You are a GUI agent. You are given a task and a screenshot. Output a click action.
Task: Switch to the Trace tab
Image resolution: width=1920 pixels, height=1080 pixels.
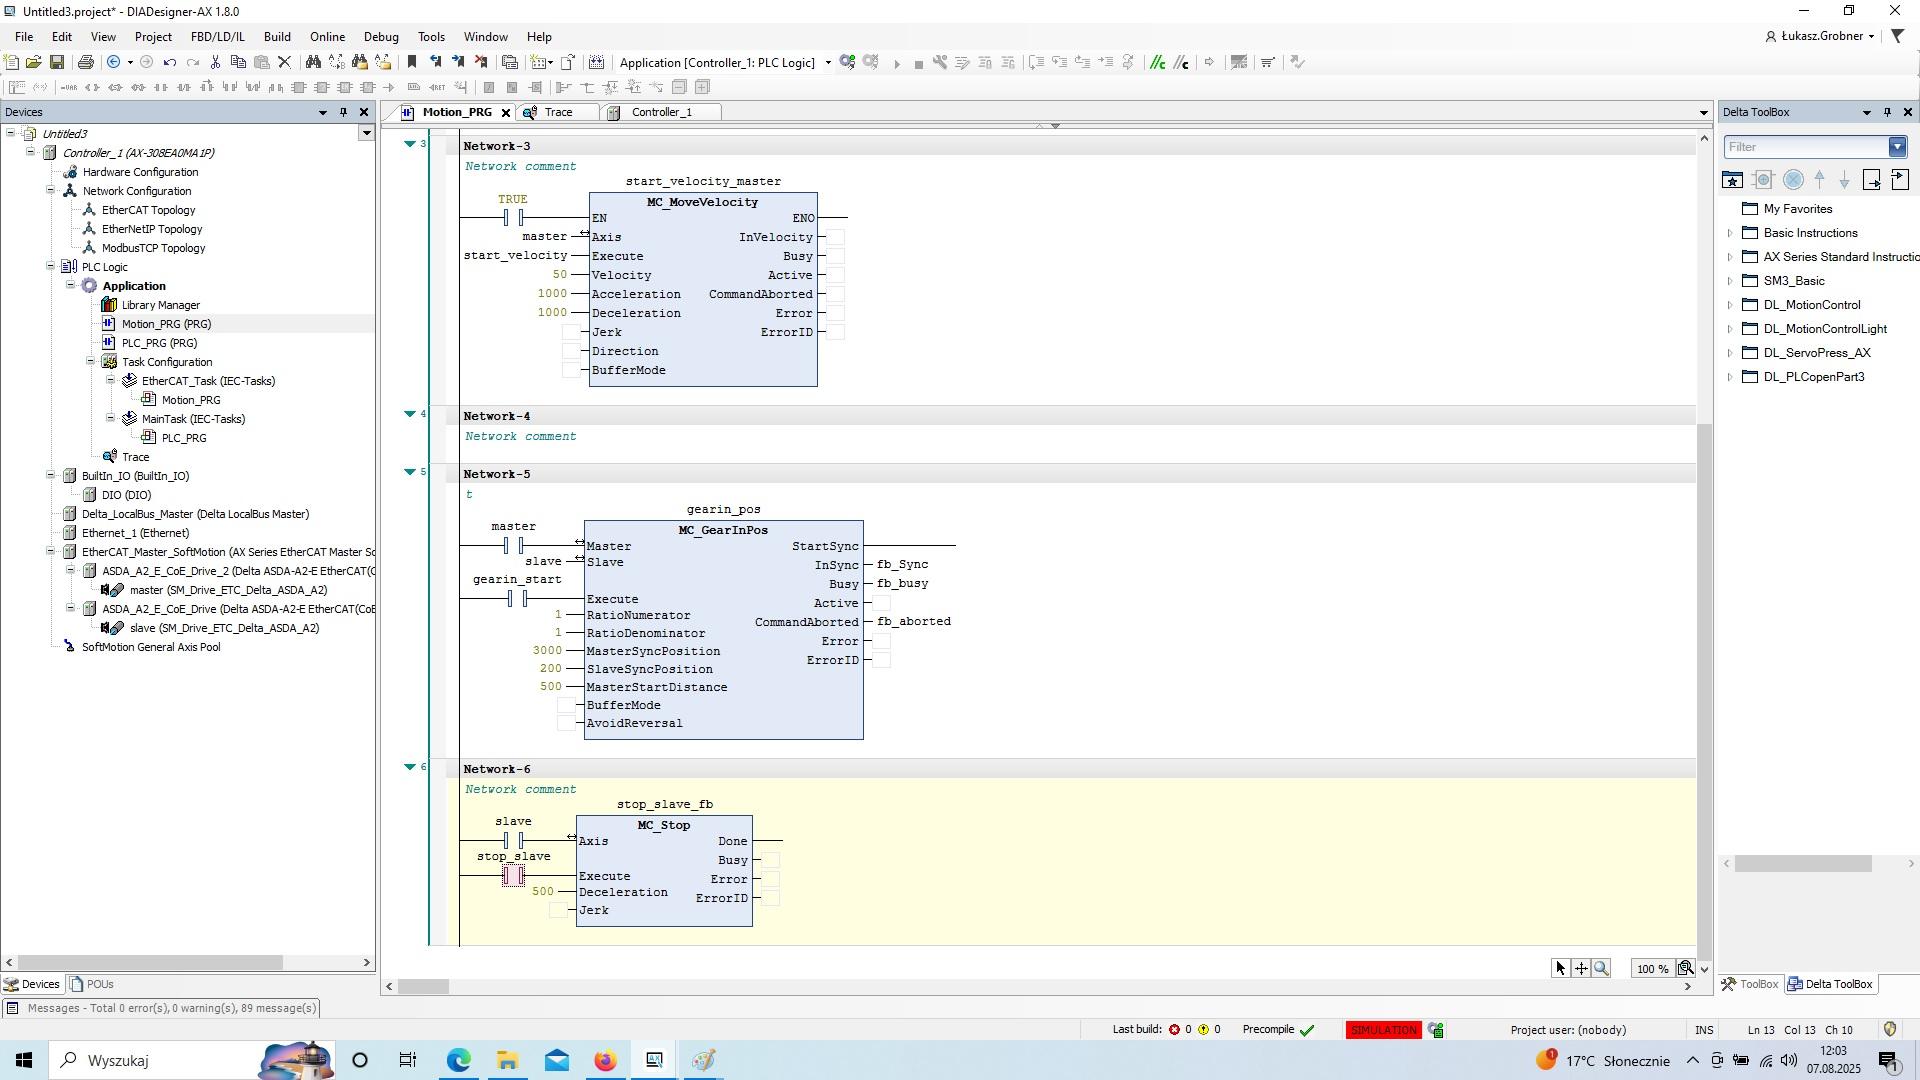pos(558,112)
